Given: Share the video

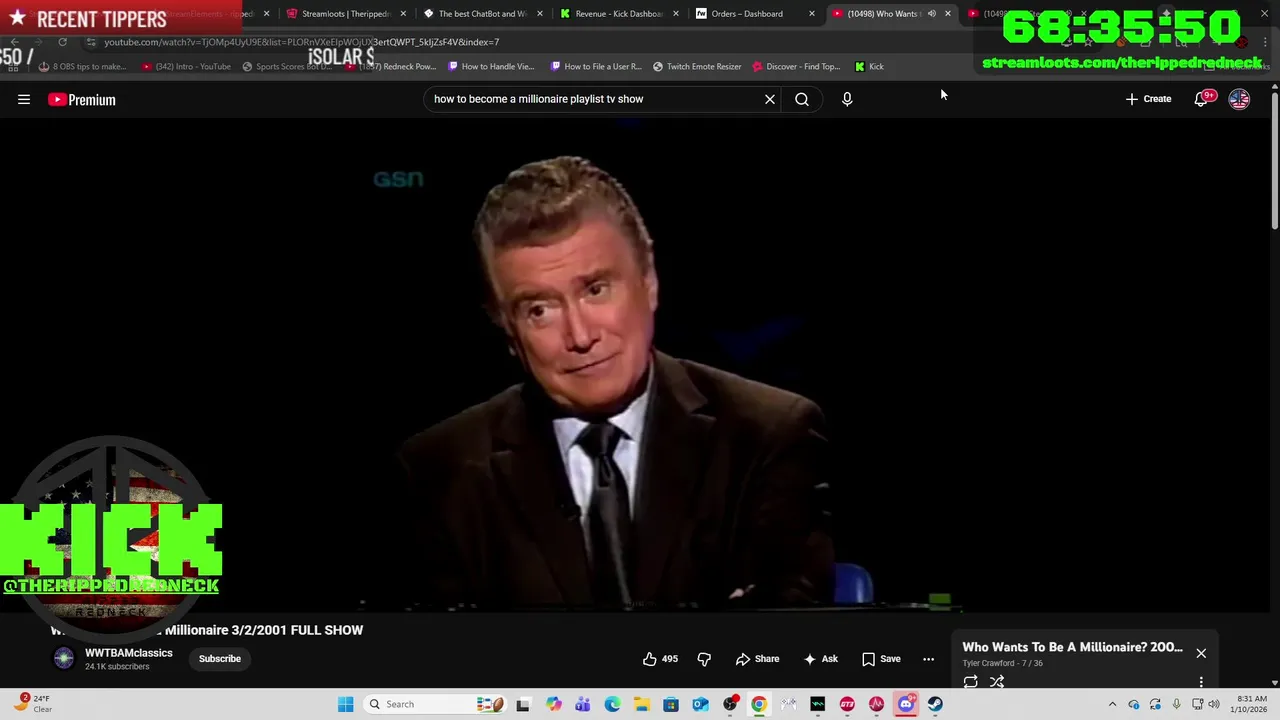Looking at the screenshot, I should click(757, 659).
